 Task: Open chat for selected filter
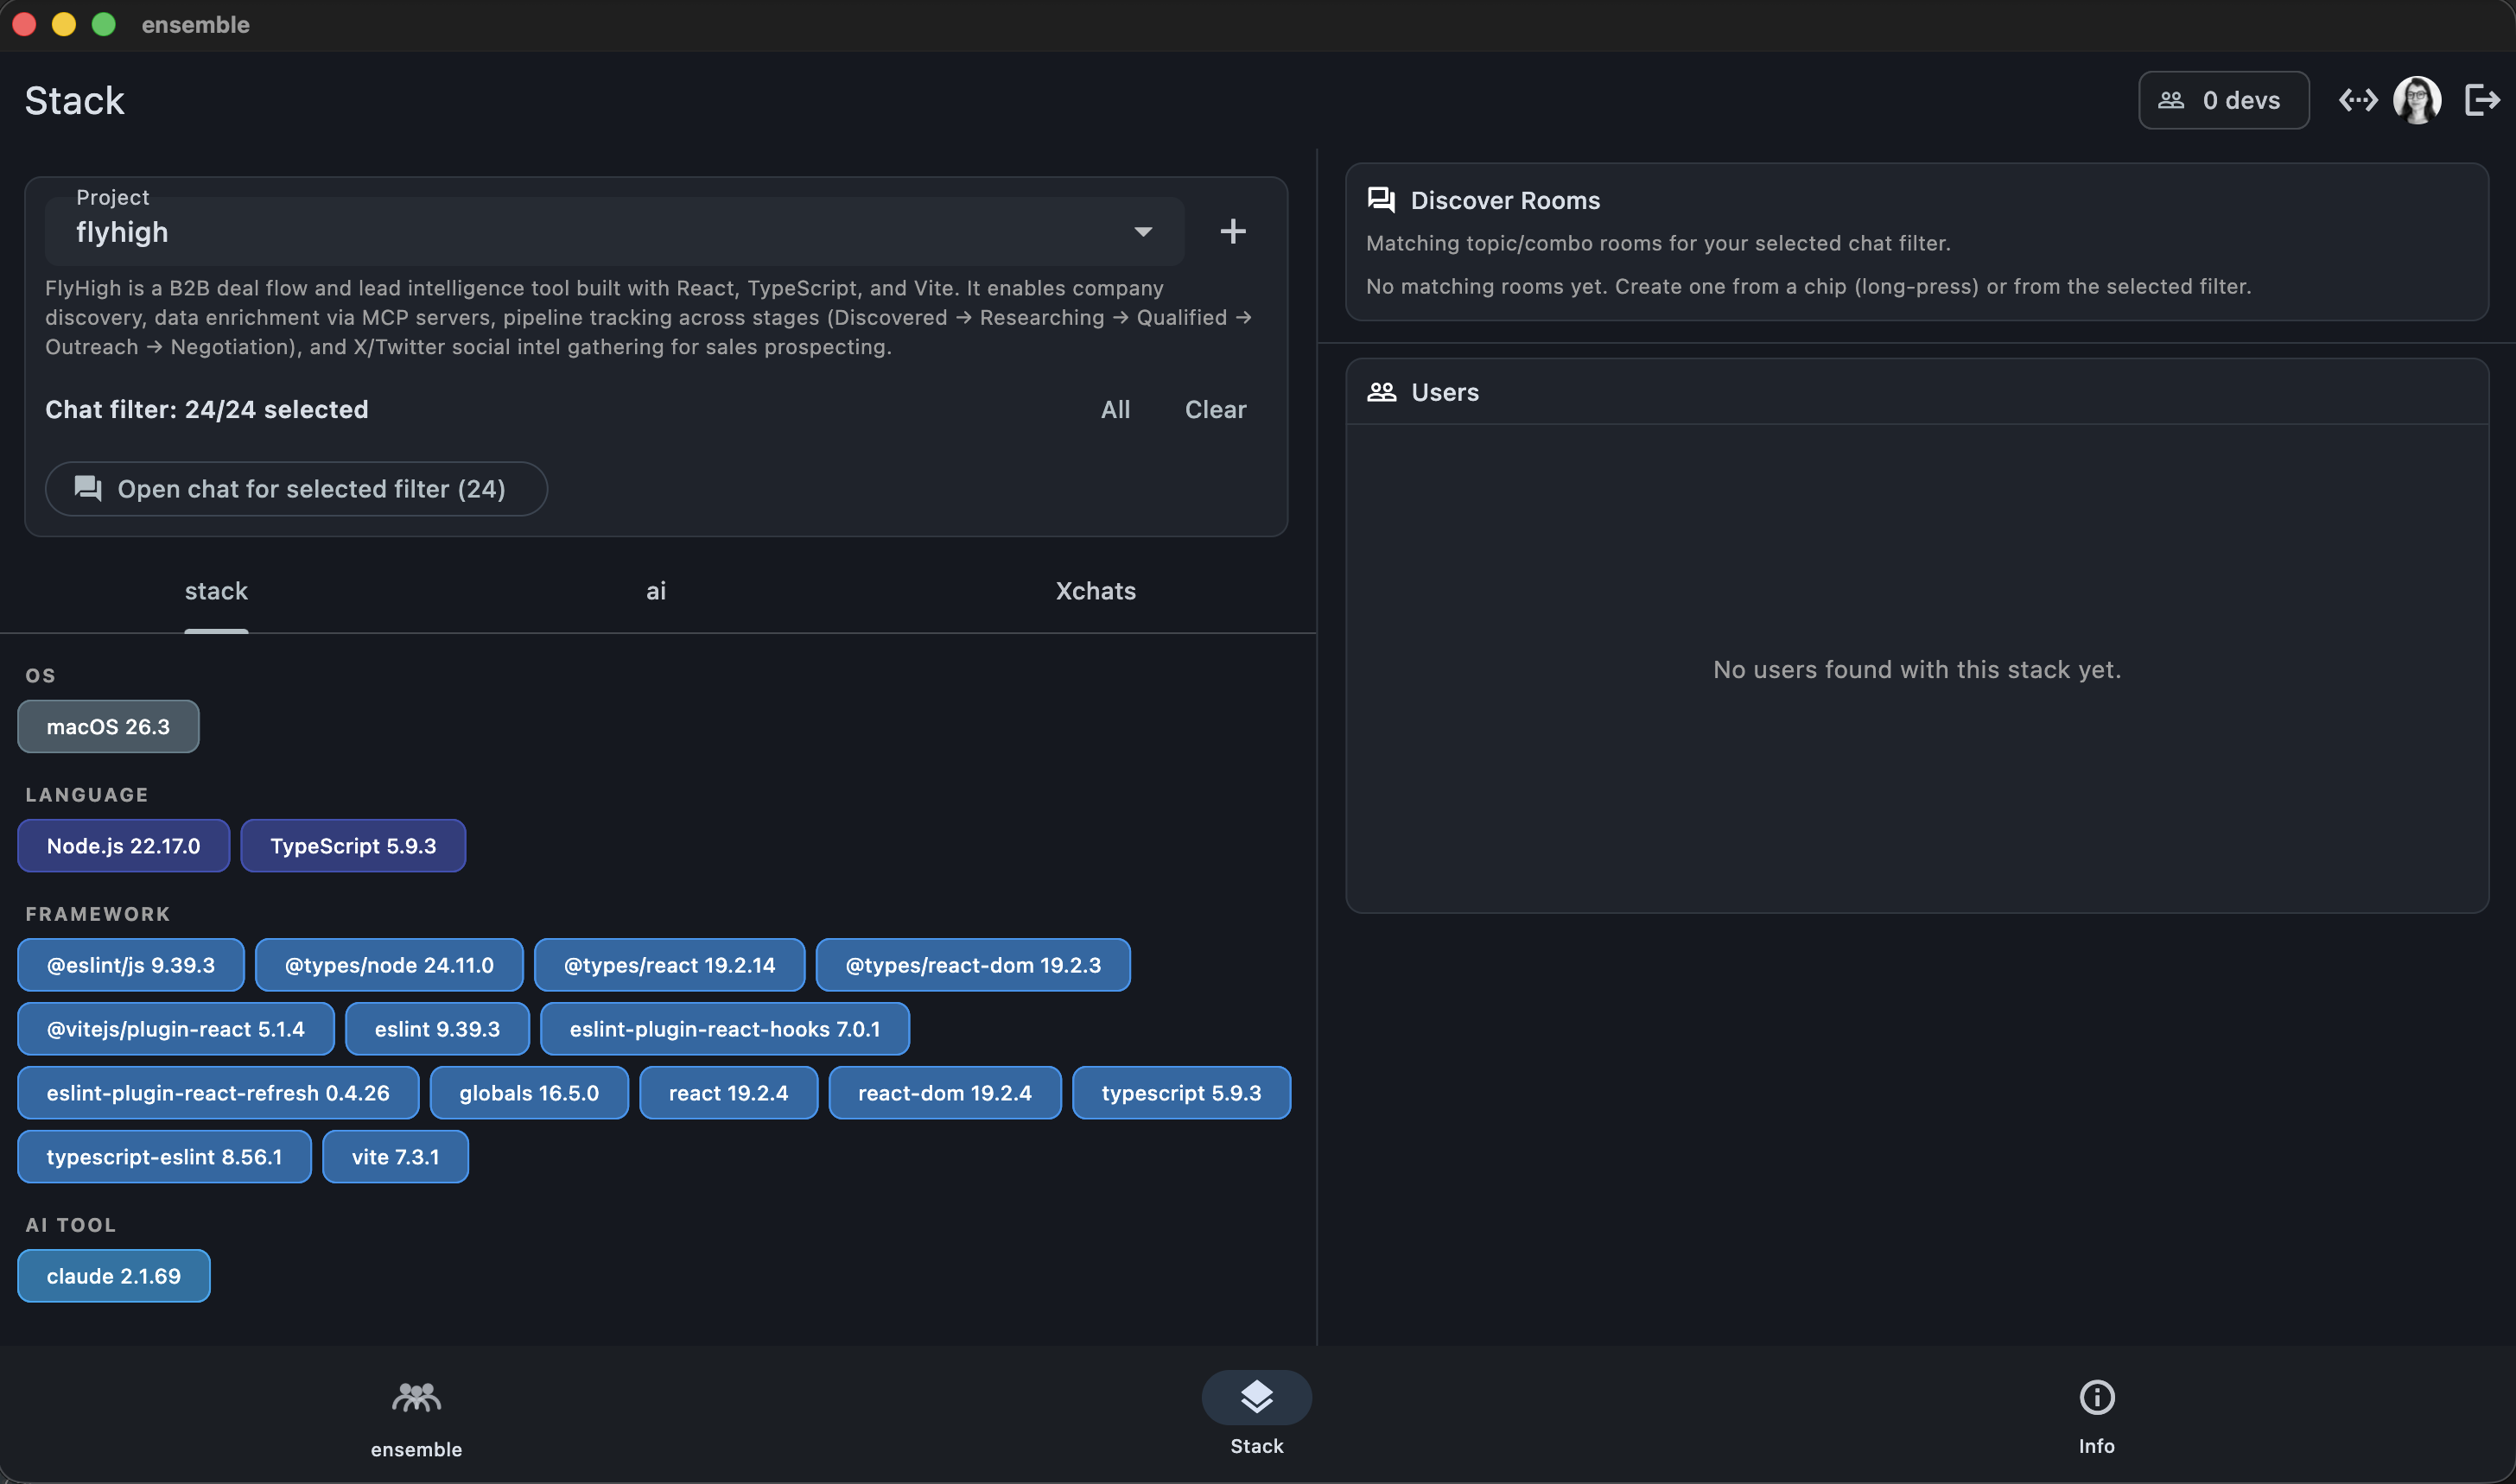tap(296, 489)
